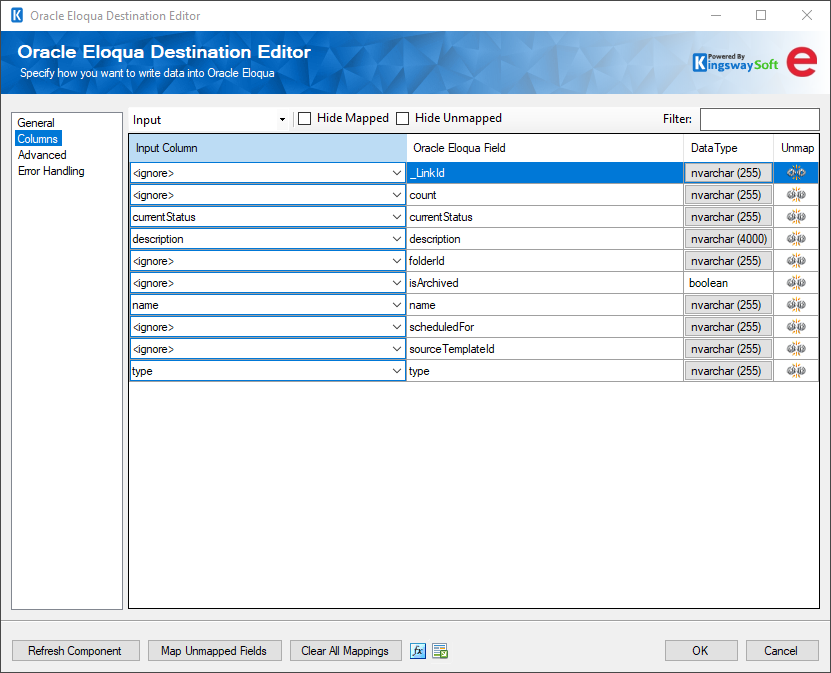
Task: Go to the General page
Action: 36,123
